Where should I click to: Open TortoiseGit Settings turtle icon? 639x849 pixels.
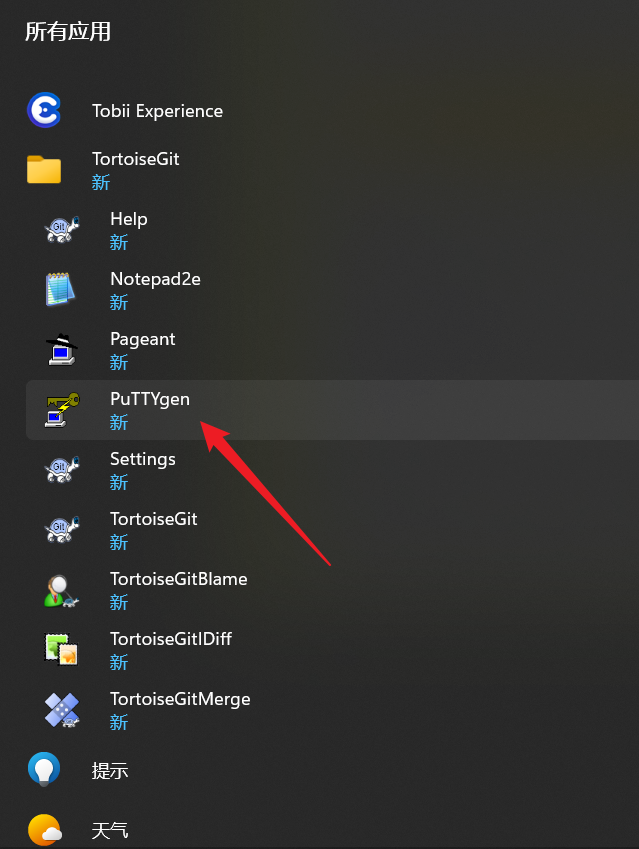pos(62,470)
